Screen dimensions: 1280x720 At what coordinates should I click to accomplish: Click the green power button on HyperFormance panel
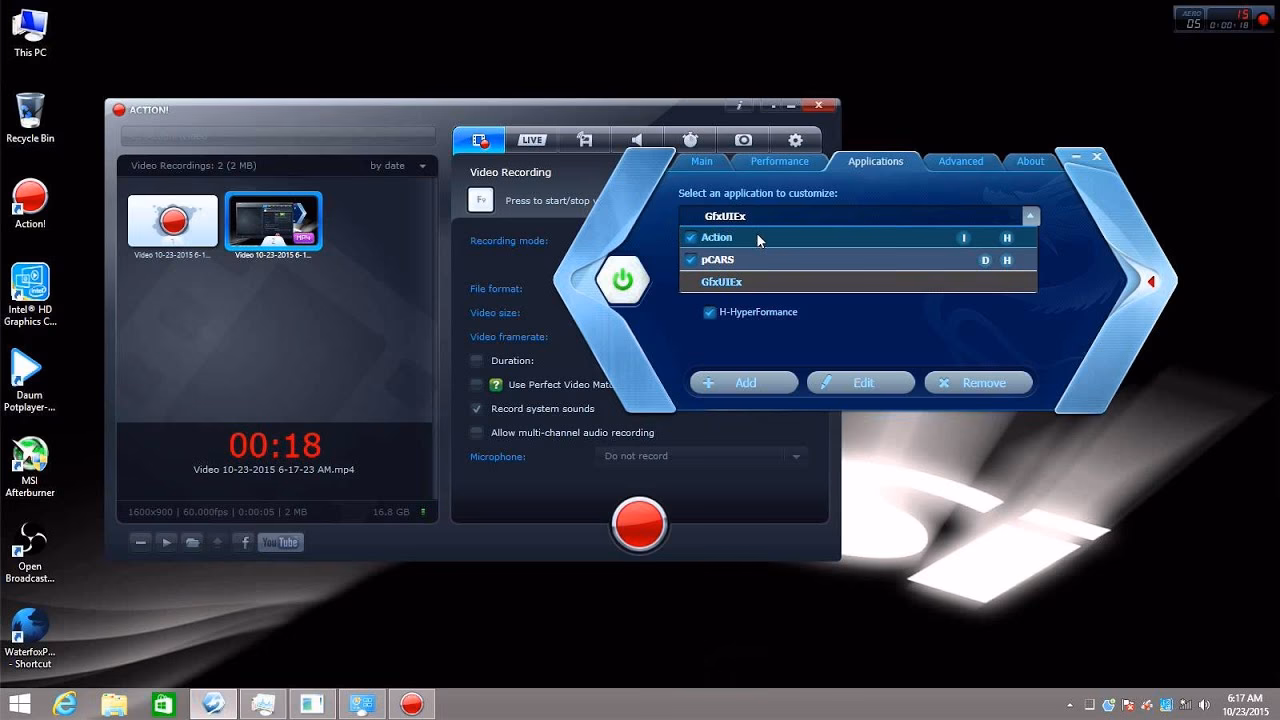click(x=623, y=280)
